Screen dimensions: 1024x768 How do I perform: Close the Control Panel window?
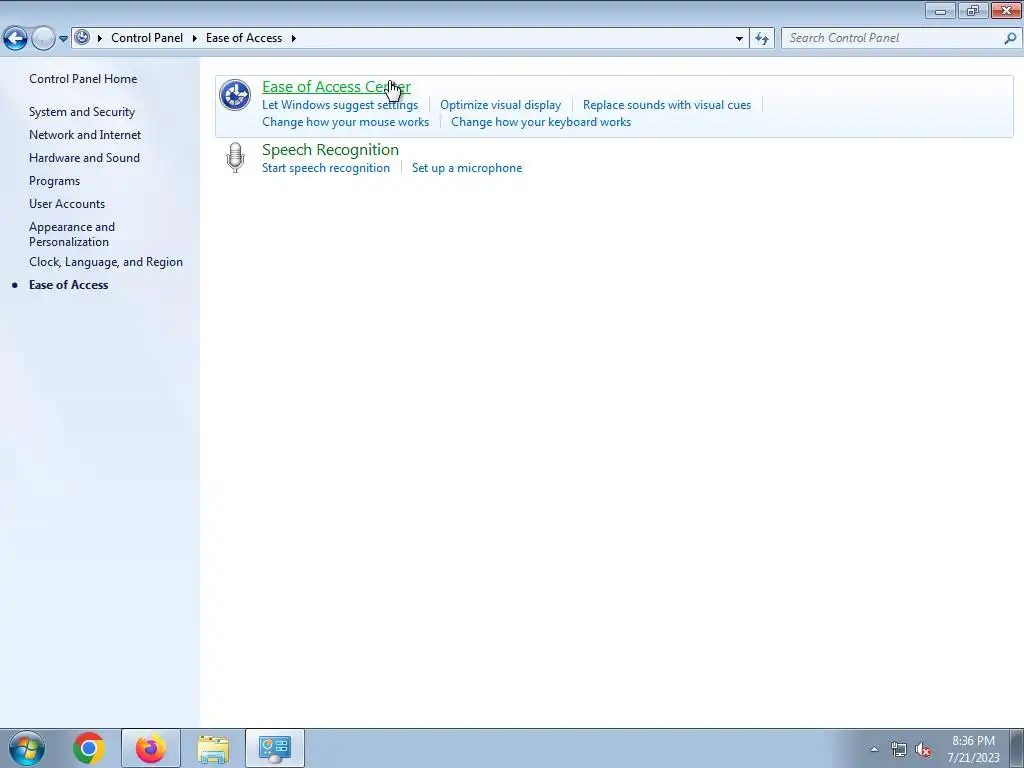[x=1006, y=10]
